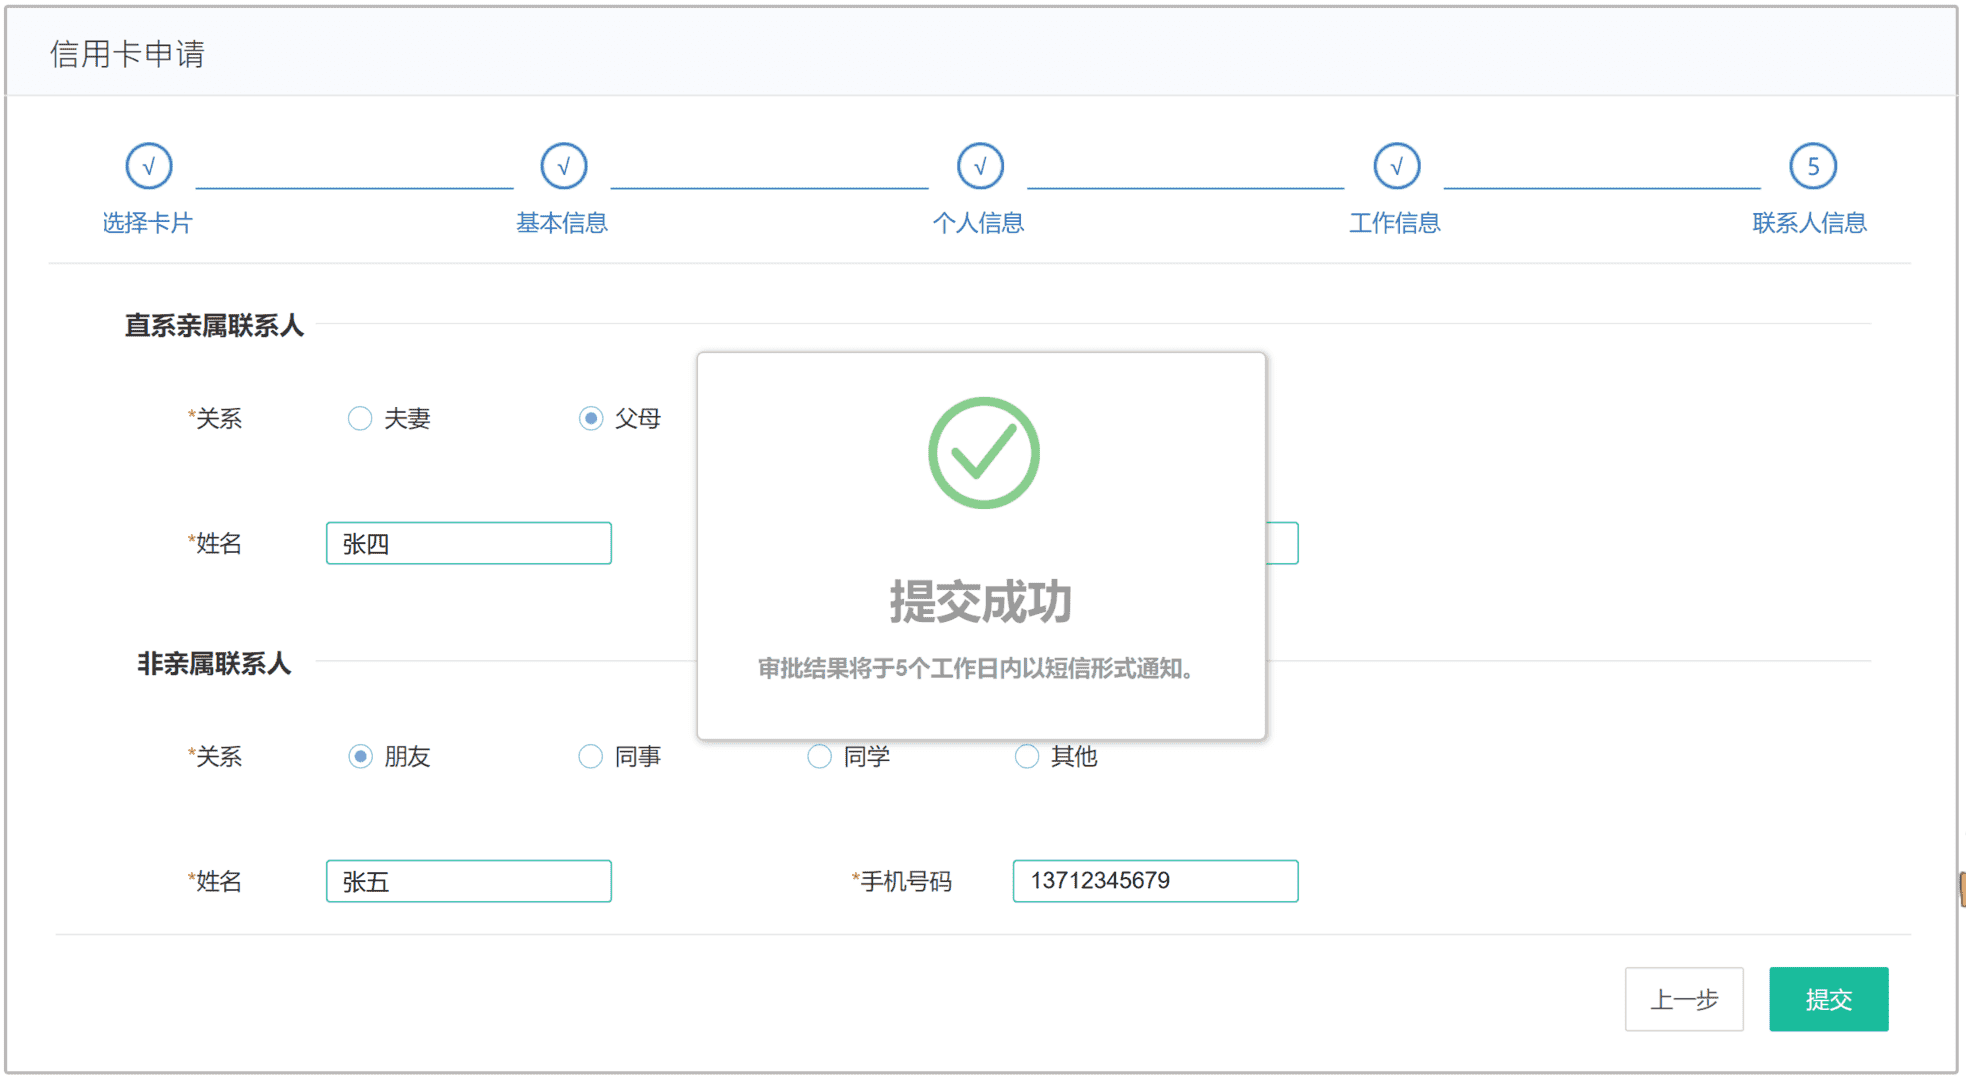1966x1080 pixels.
Task: Open the 选择卡片 step label
Action: click(x=148, y=223)
